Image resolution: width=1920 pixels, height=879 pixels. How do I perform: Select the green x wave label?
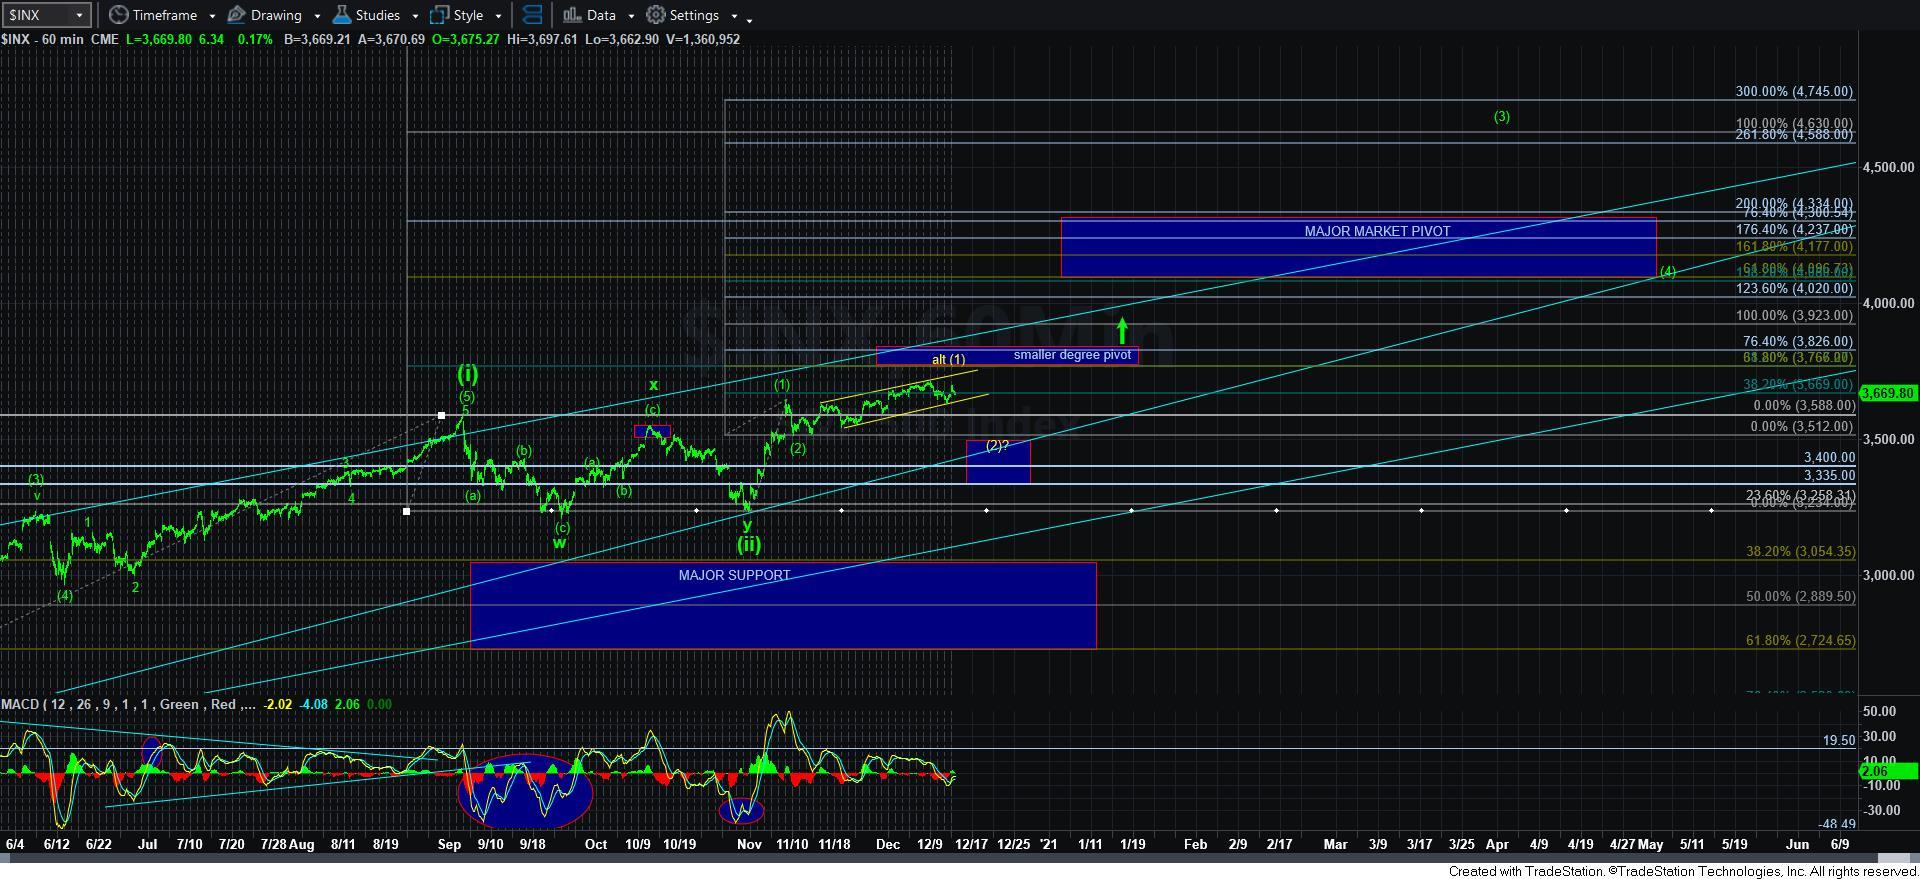tap(653, 385)
